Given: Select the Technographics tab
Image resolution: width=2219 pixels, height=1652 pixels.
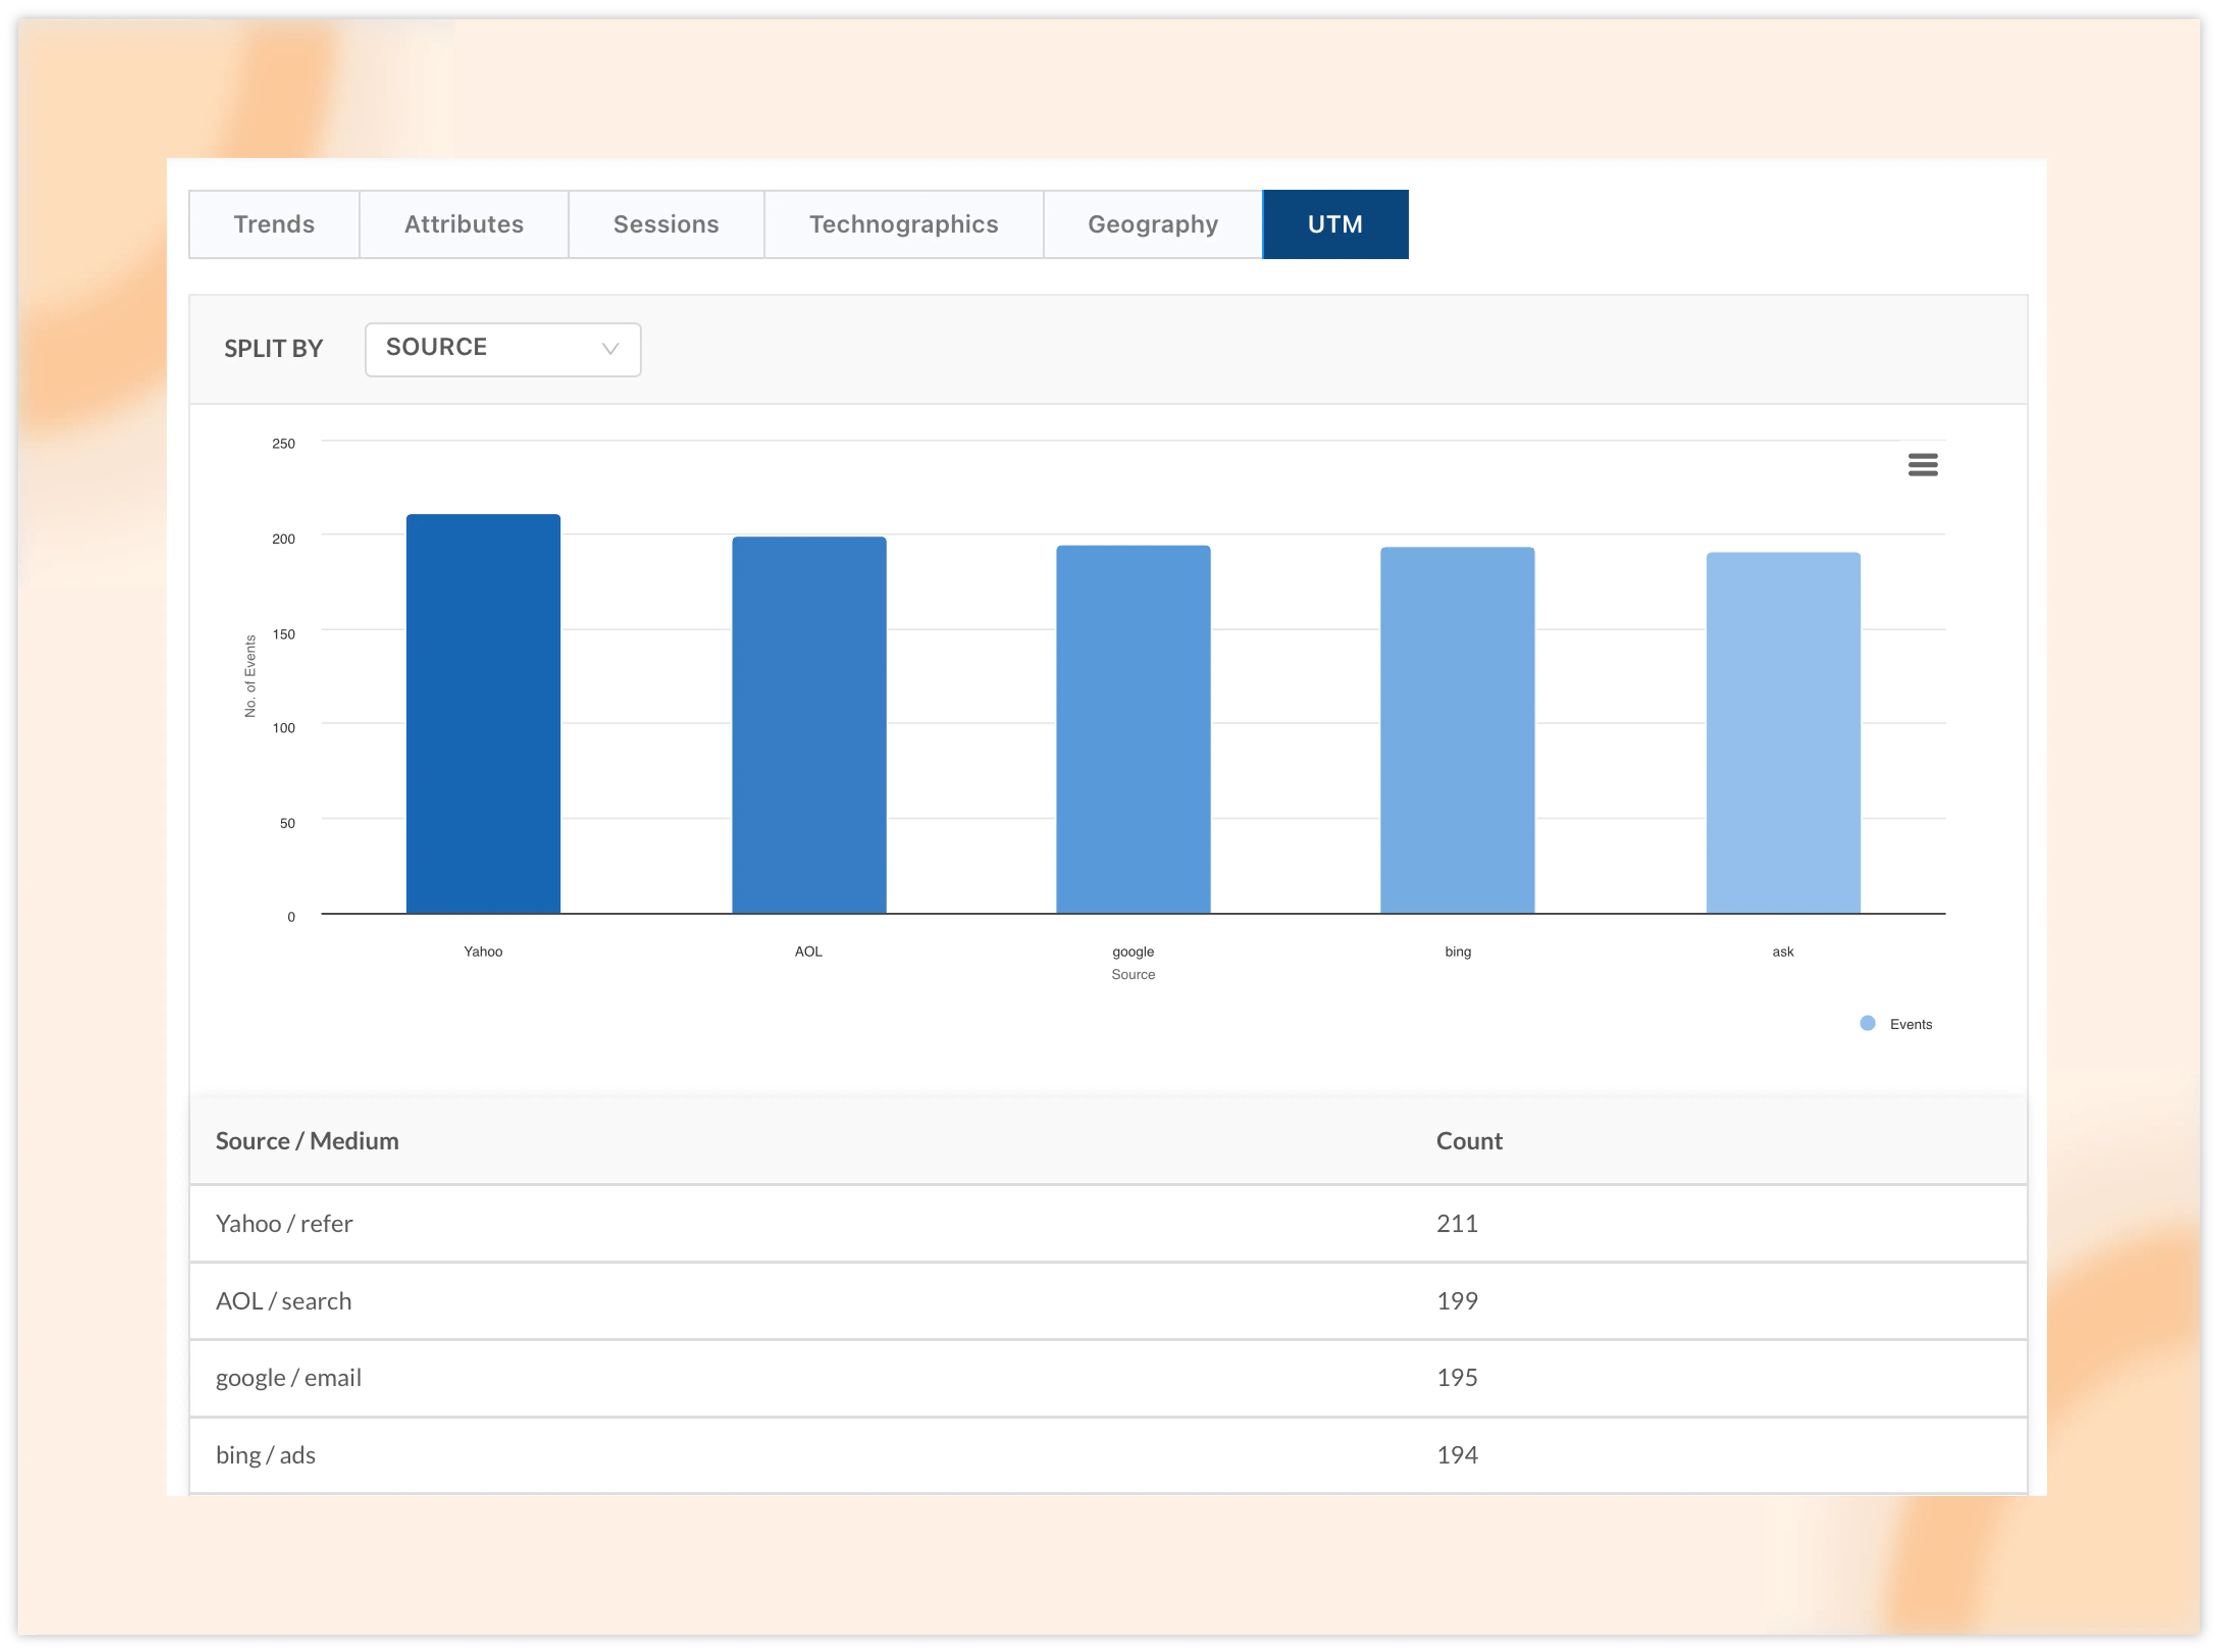Looking at the screenshot, I should click(x=903, y=224).
